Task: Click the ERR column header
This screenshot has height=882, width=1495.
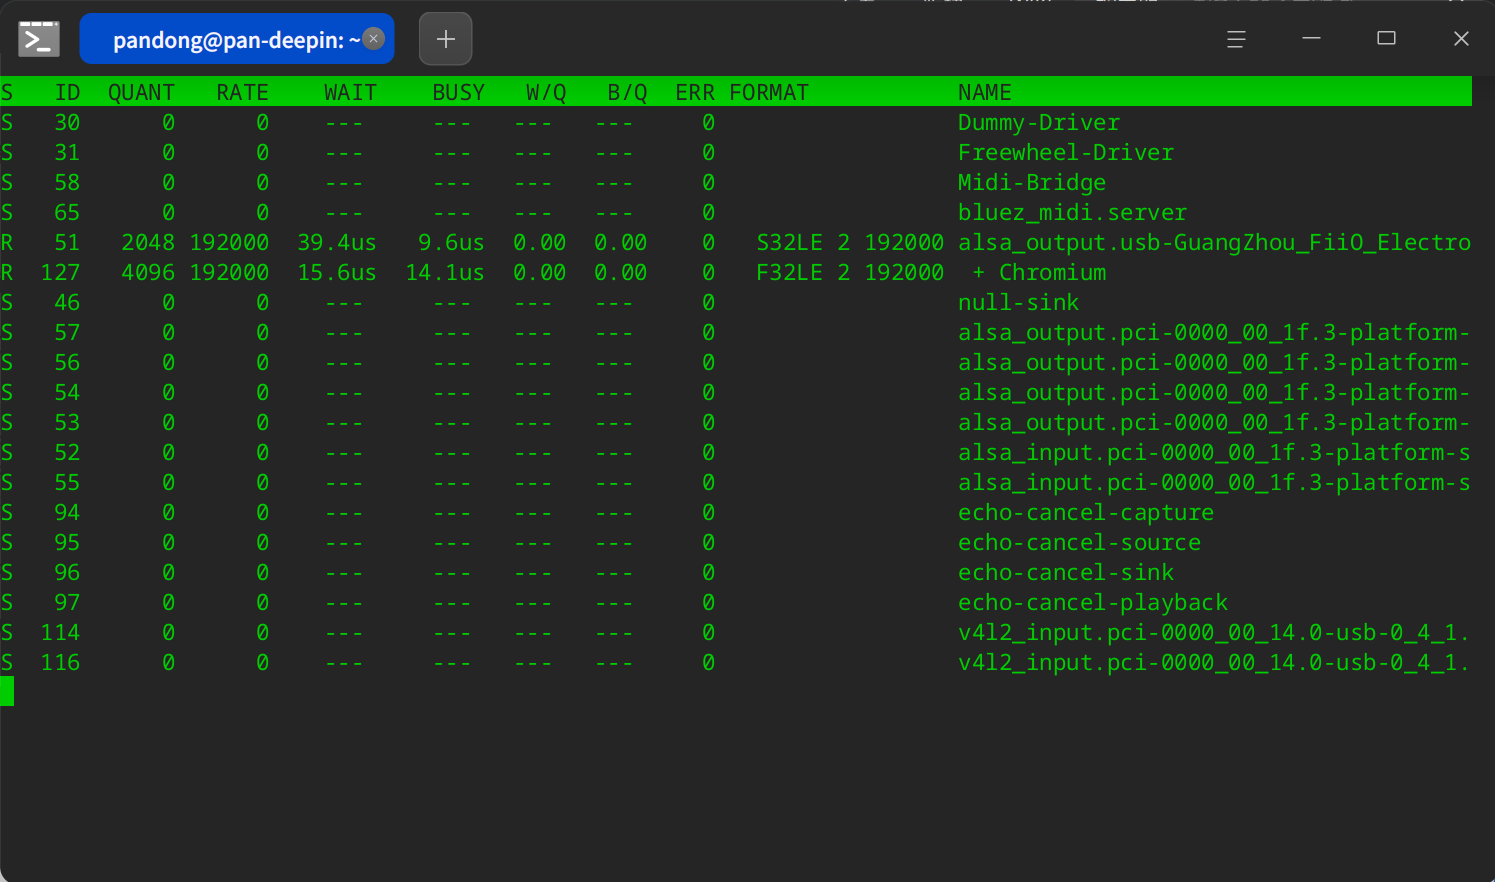Action: tap(695, 92)
